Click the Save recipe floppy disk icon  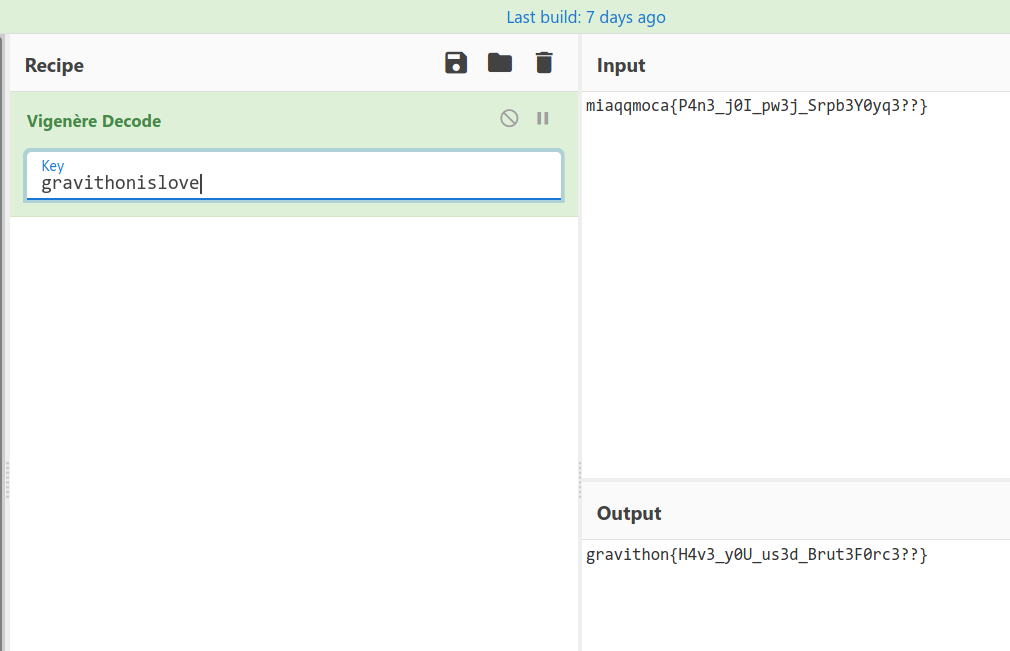tap(456, 63)
